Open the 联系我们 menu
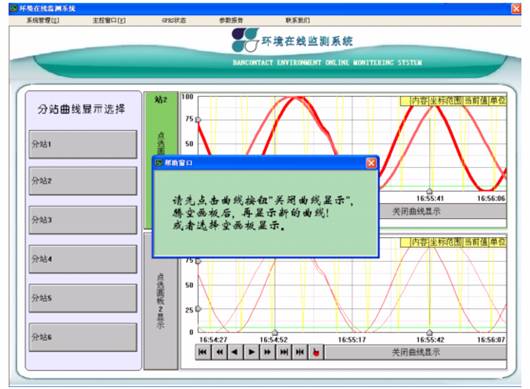 [x=297, y=20]
